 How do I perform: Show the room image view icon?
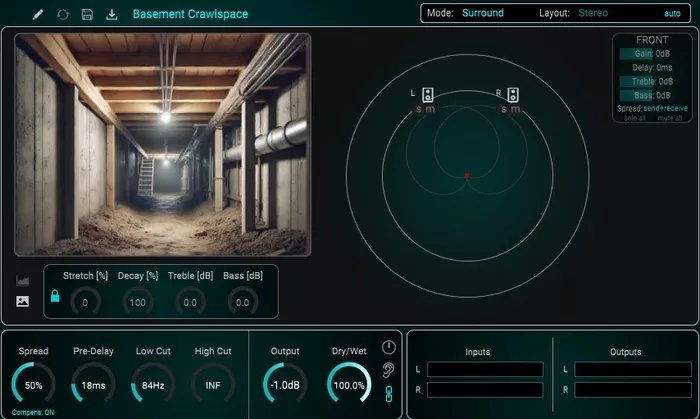click(x=22, y=301)
